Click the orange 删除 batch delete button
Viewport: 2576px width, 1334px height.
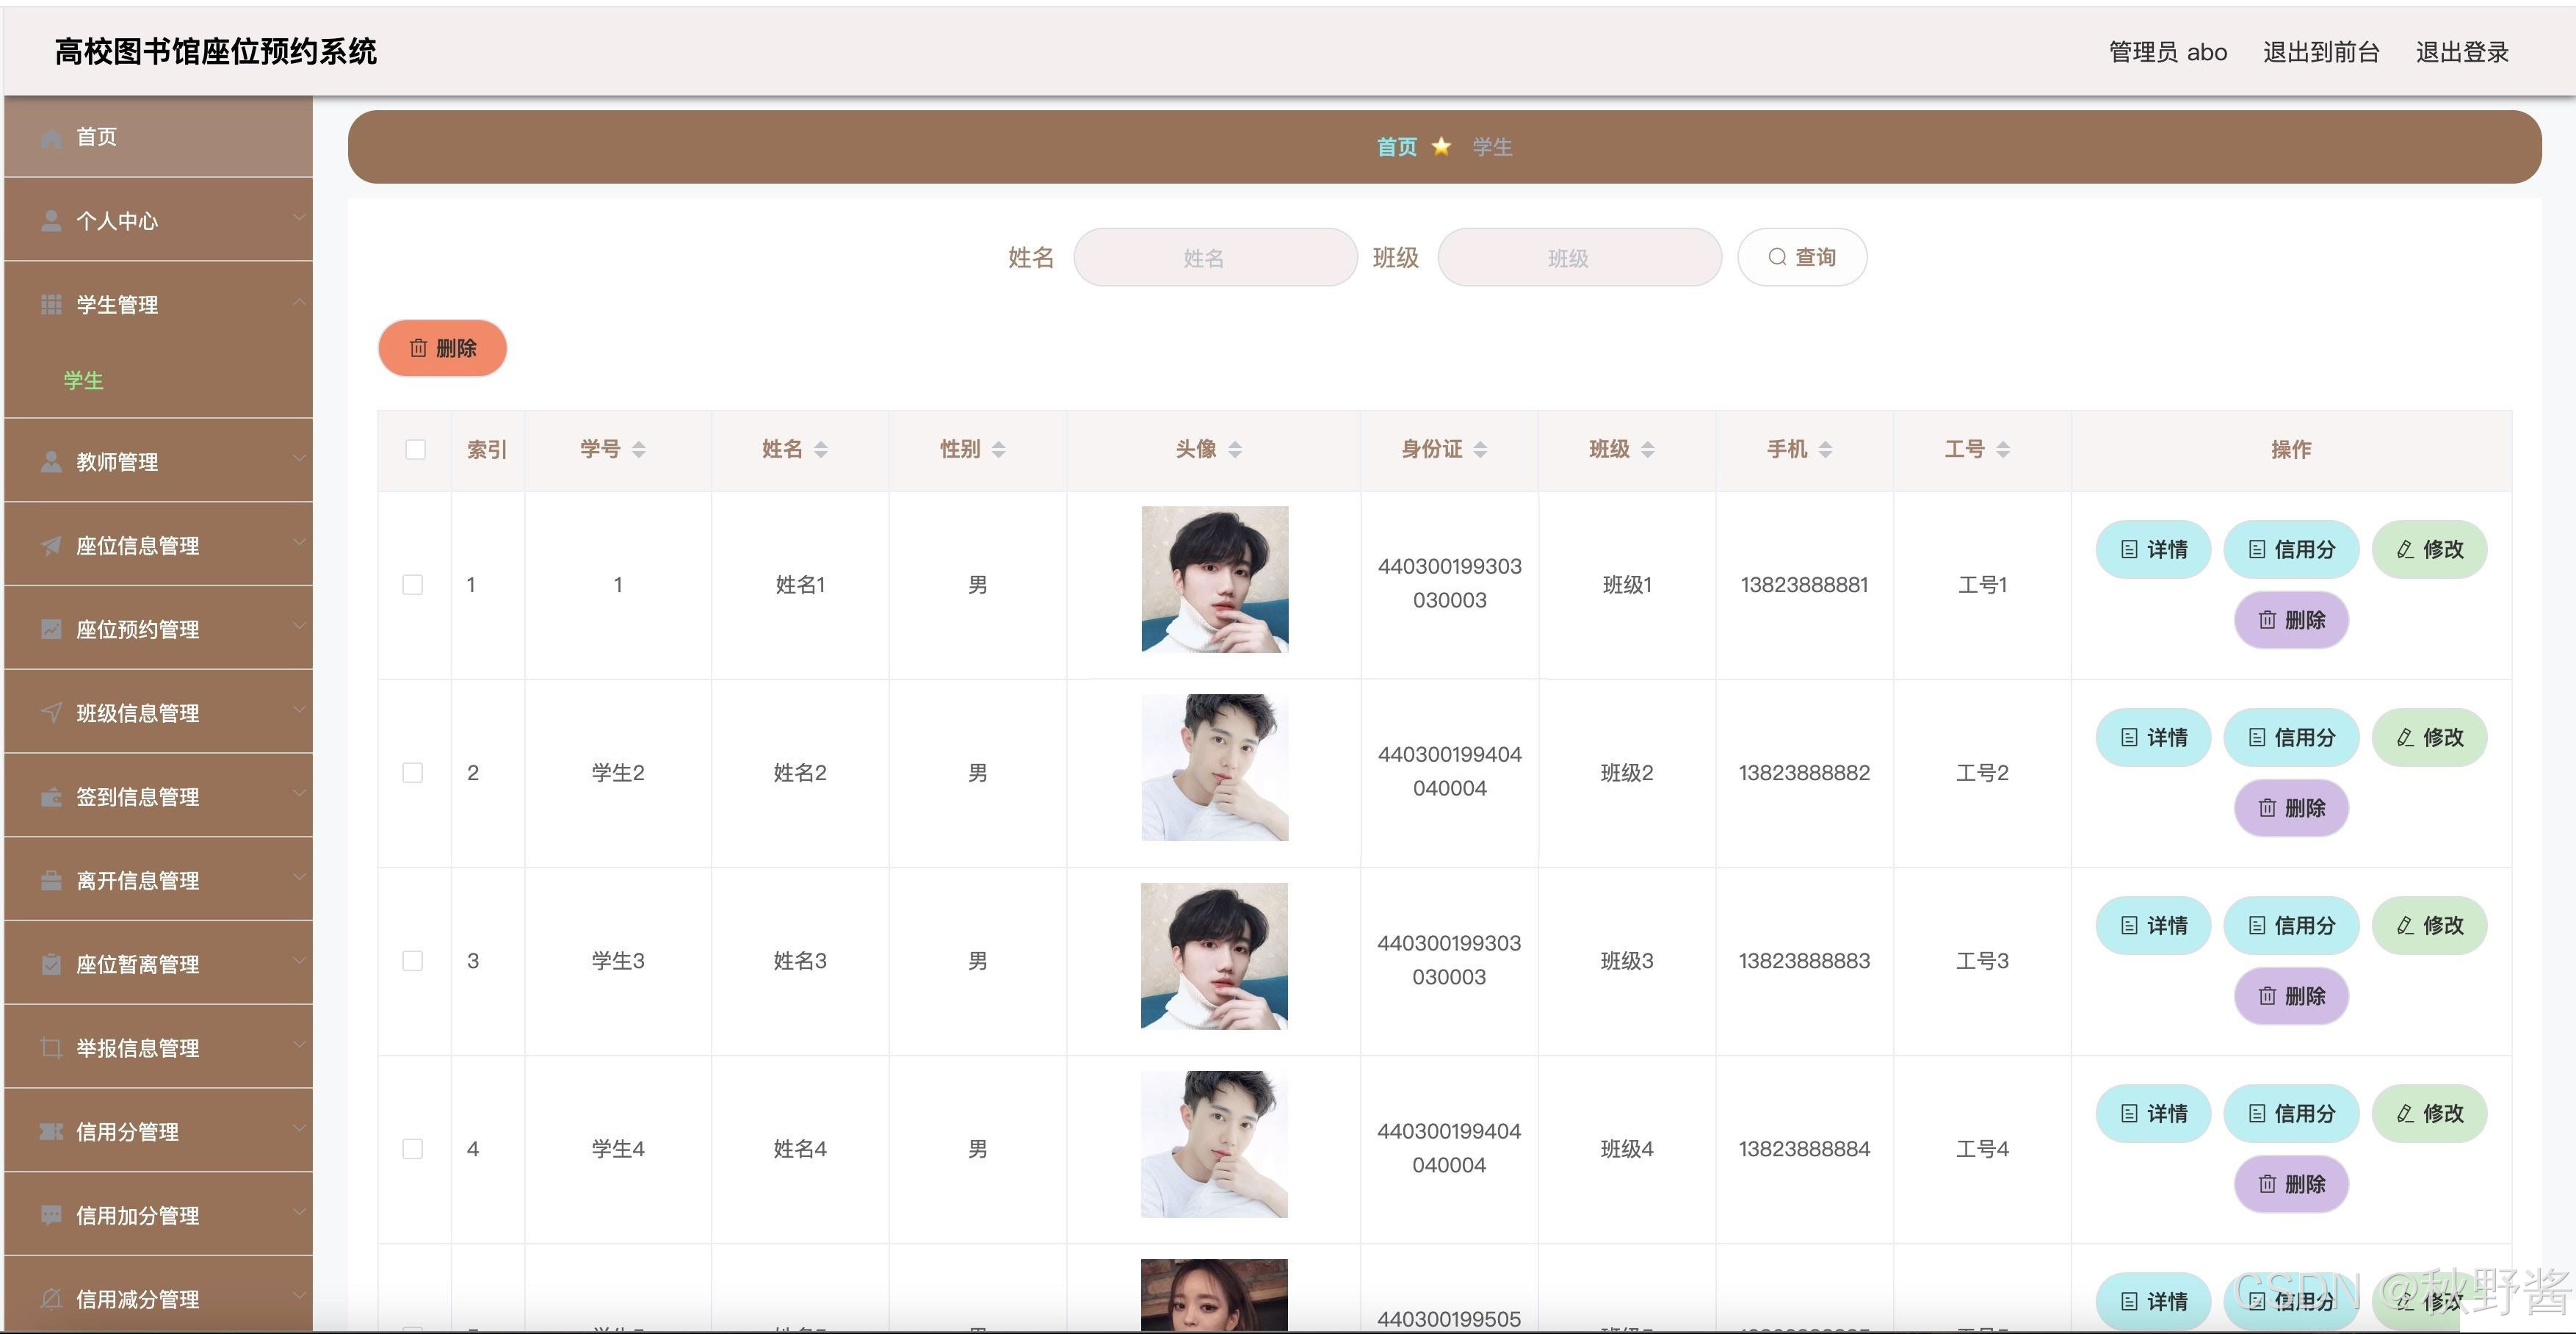click(442, 348)
